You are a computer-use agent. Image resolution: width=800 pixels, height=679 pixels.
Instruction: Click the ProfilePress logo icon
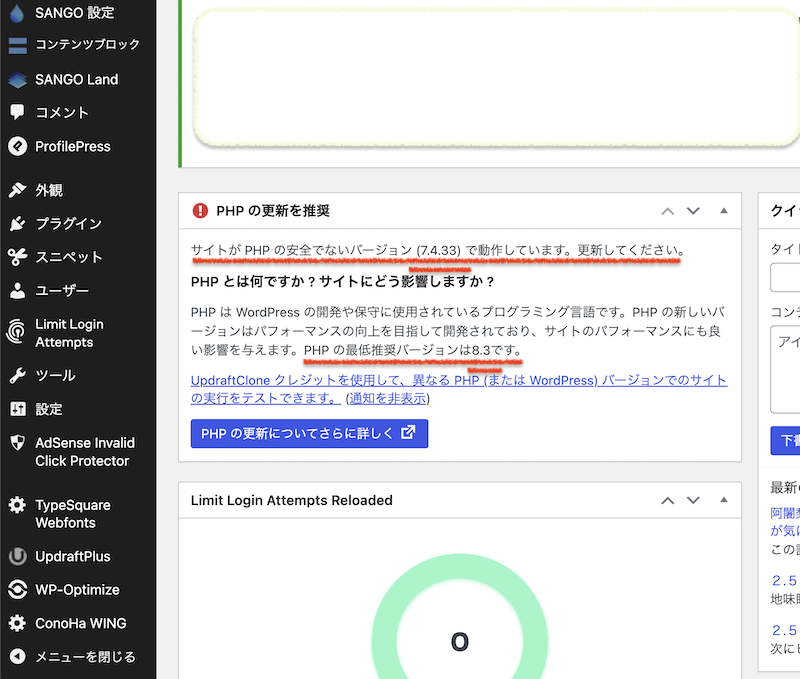pyautogui.click(x=17, y=146)
